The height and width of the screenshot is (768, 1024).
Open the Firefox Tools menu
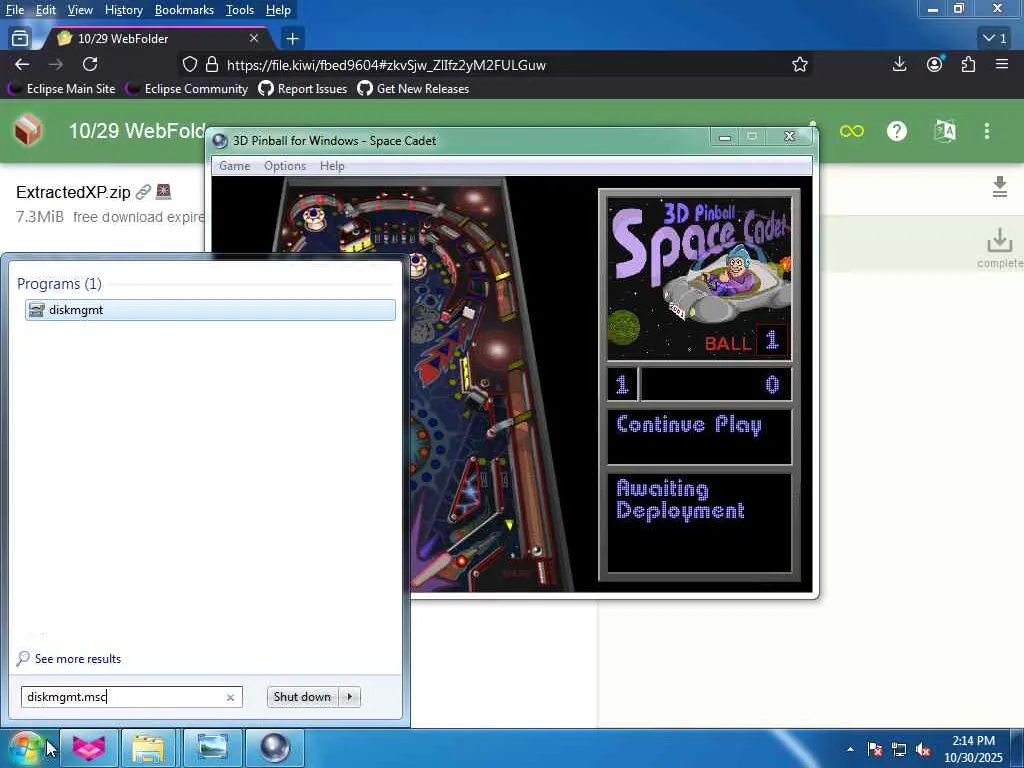pyautogui.click(x=240, y=10)
